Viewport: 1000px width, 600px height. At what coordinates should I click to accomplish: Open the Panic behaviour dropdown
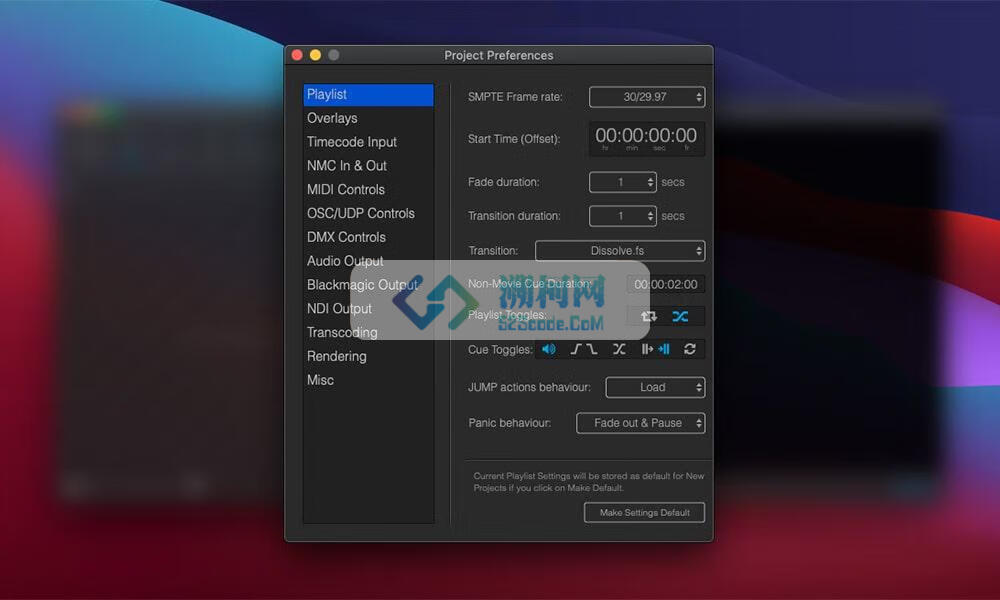point(640,423)
